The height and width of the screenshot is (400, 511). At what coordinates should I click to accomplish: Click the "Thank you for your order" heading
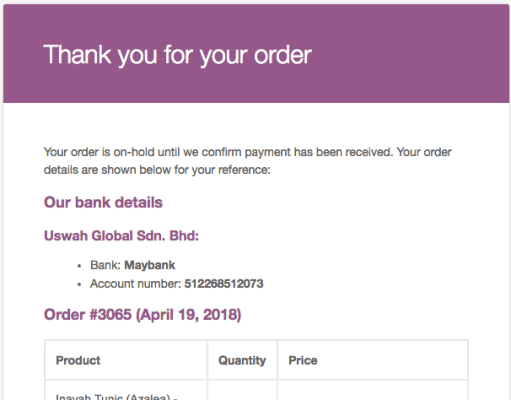tap(178, 55)
